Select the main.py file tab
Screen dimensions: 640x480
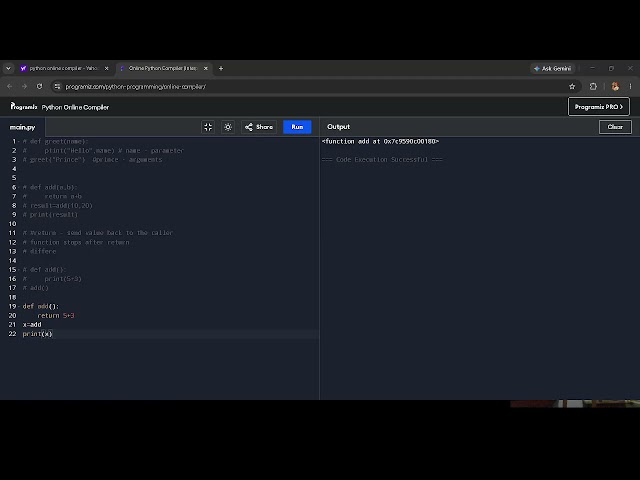point(22,127)
